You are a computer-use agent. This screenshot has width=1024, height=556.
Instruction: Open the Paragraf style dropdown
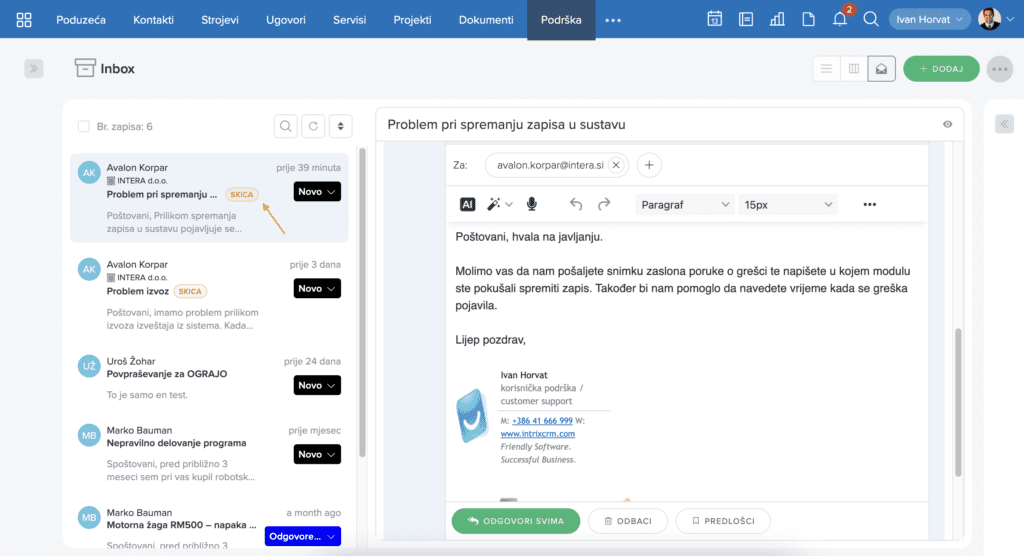click(x=684, y=204)
